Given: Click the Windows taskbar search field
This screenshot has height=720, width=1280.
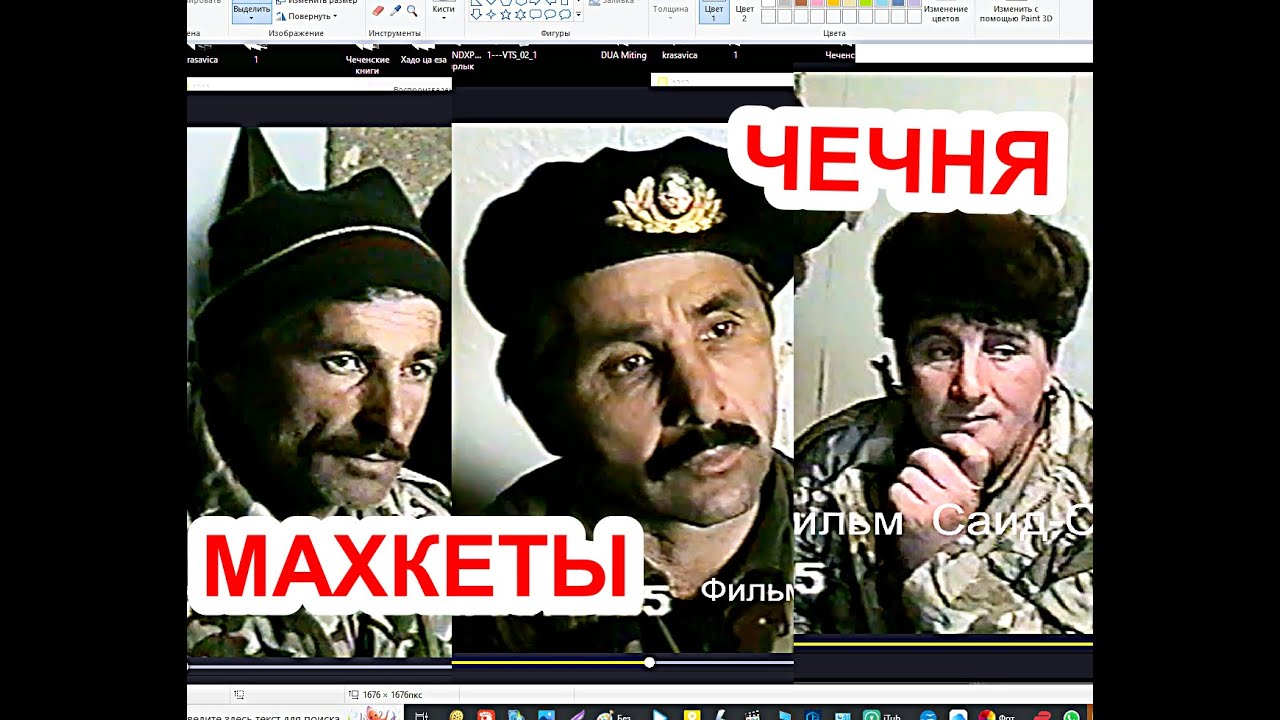Looking at the screenshot, I should 295,714.
